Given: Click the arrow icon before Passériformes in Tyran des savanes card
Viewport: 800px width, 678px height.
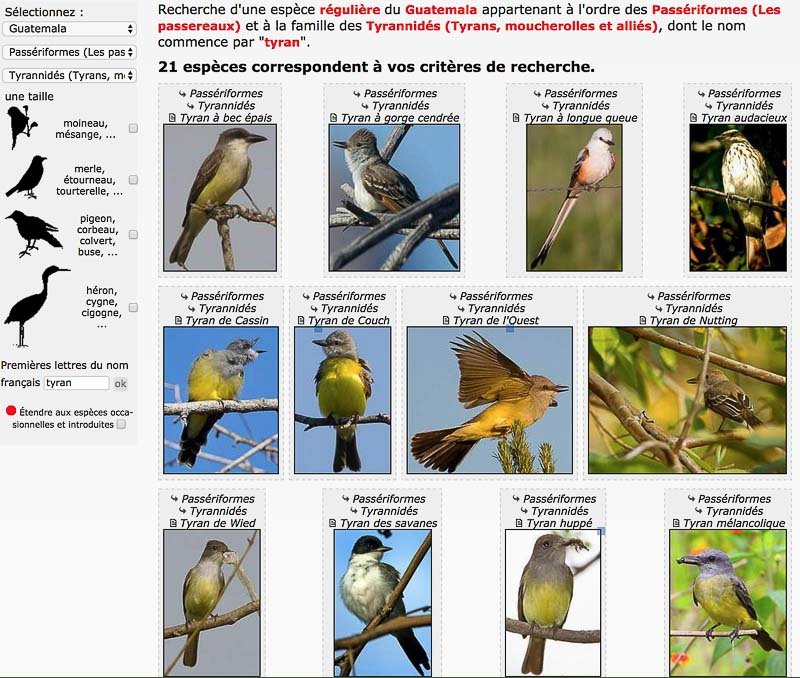Looking at the screenshot, I should pos(345,498).
